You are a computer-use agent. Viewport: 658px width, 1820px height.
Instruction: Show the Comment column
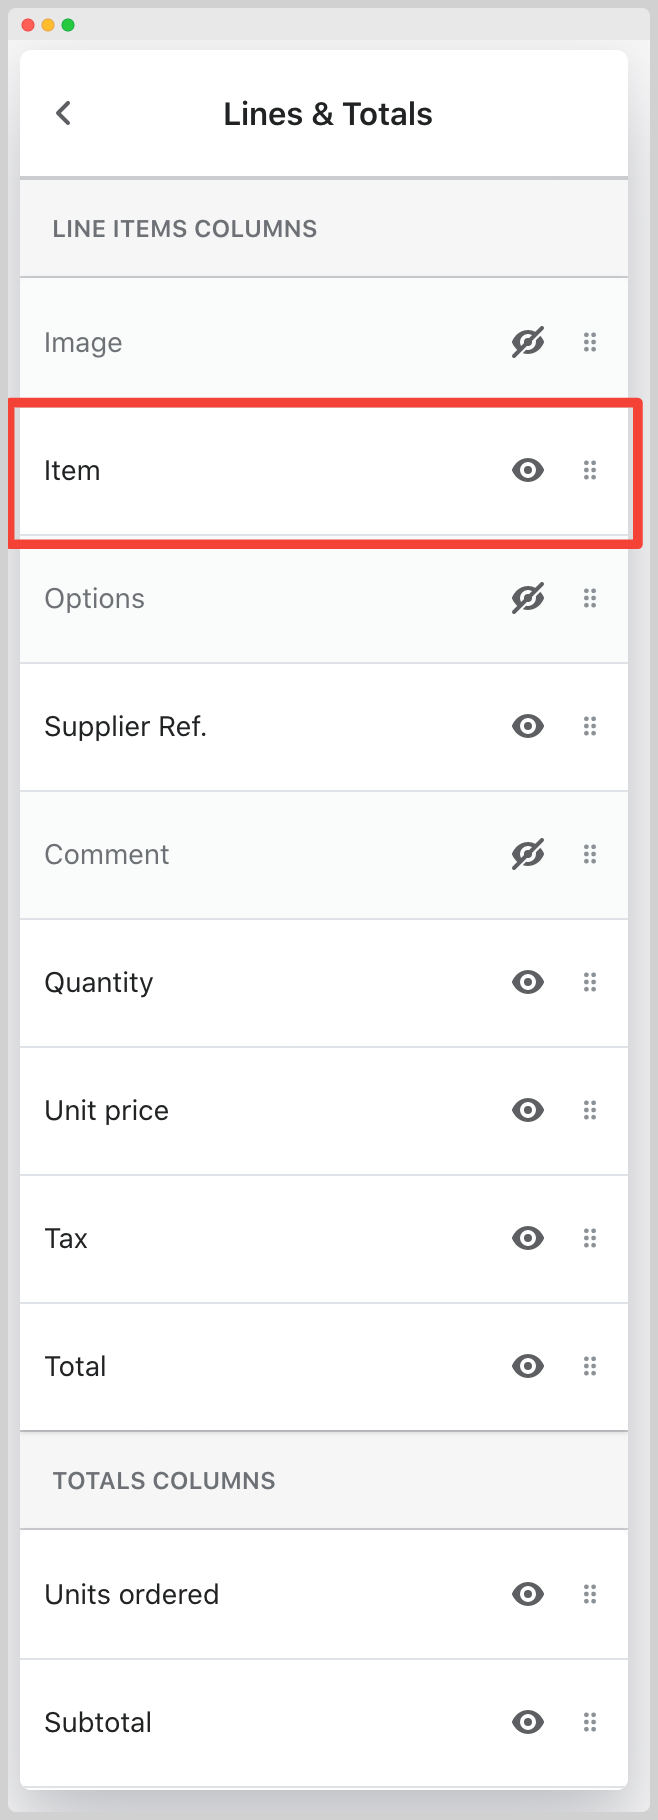point(527,854)
